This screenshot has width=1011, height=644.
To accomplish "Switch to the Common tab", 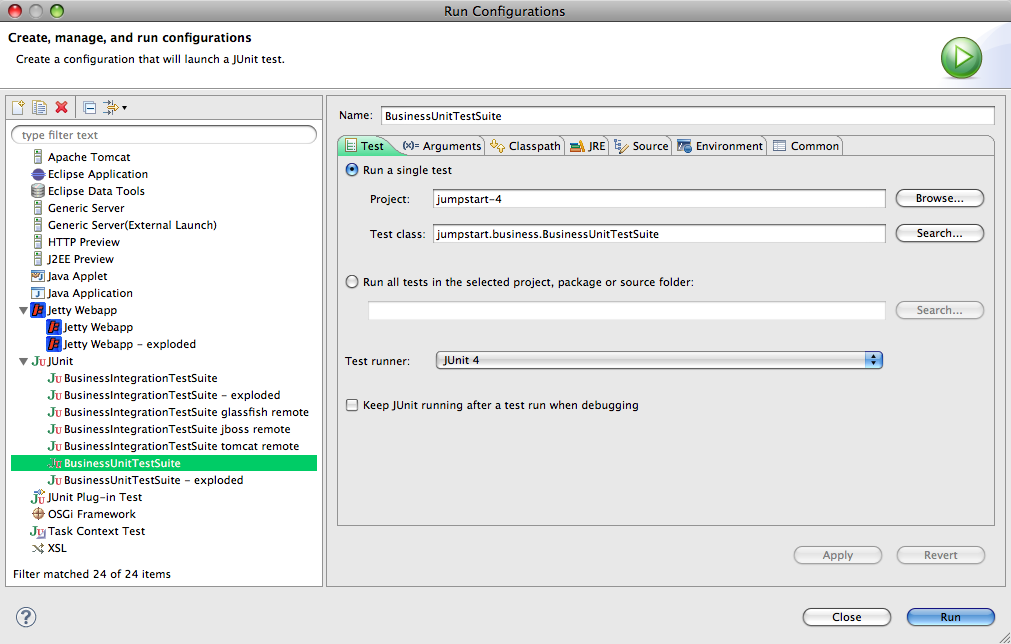I will tap(806, 146).
